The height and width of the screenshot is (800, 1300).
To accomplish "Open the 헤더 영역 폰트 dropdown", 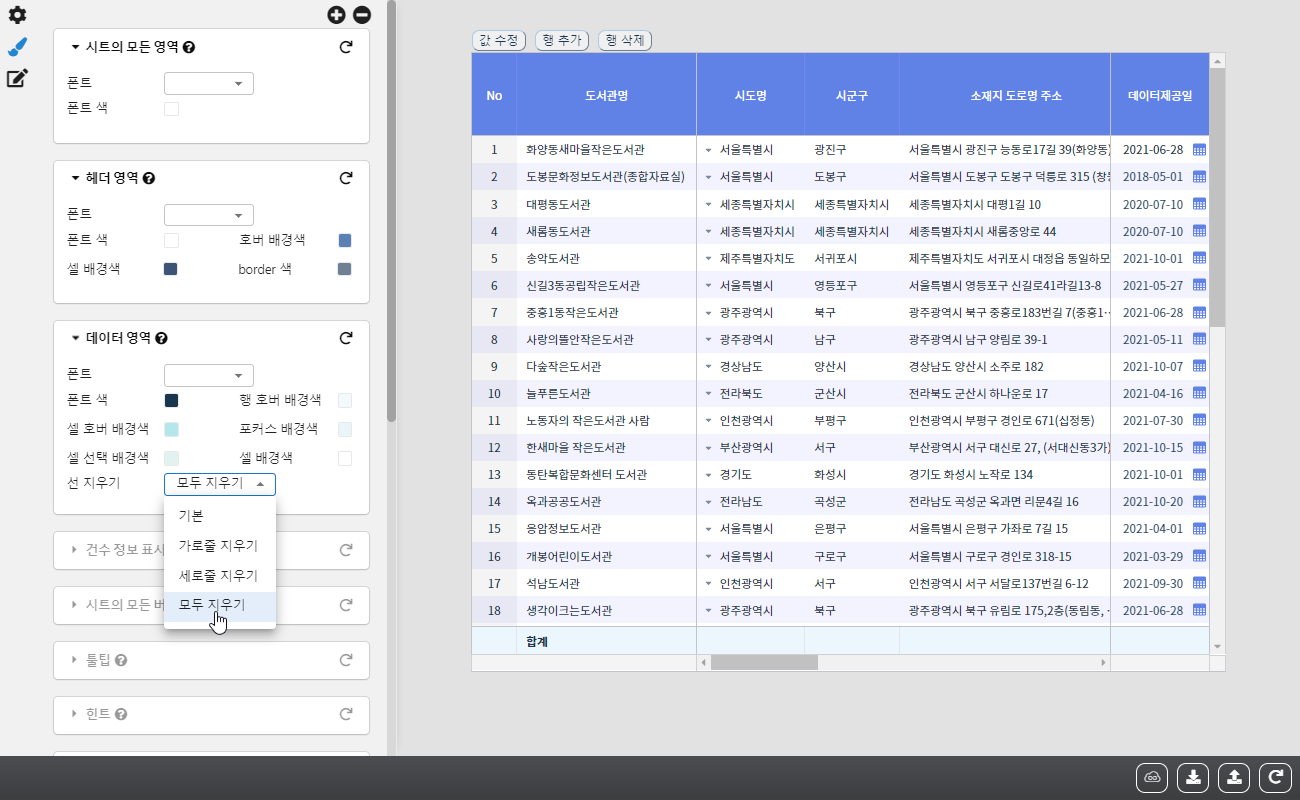I will click(208, 215).
